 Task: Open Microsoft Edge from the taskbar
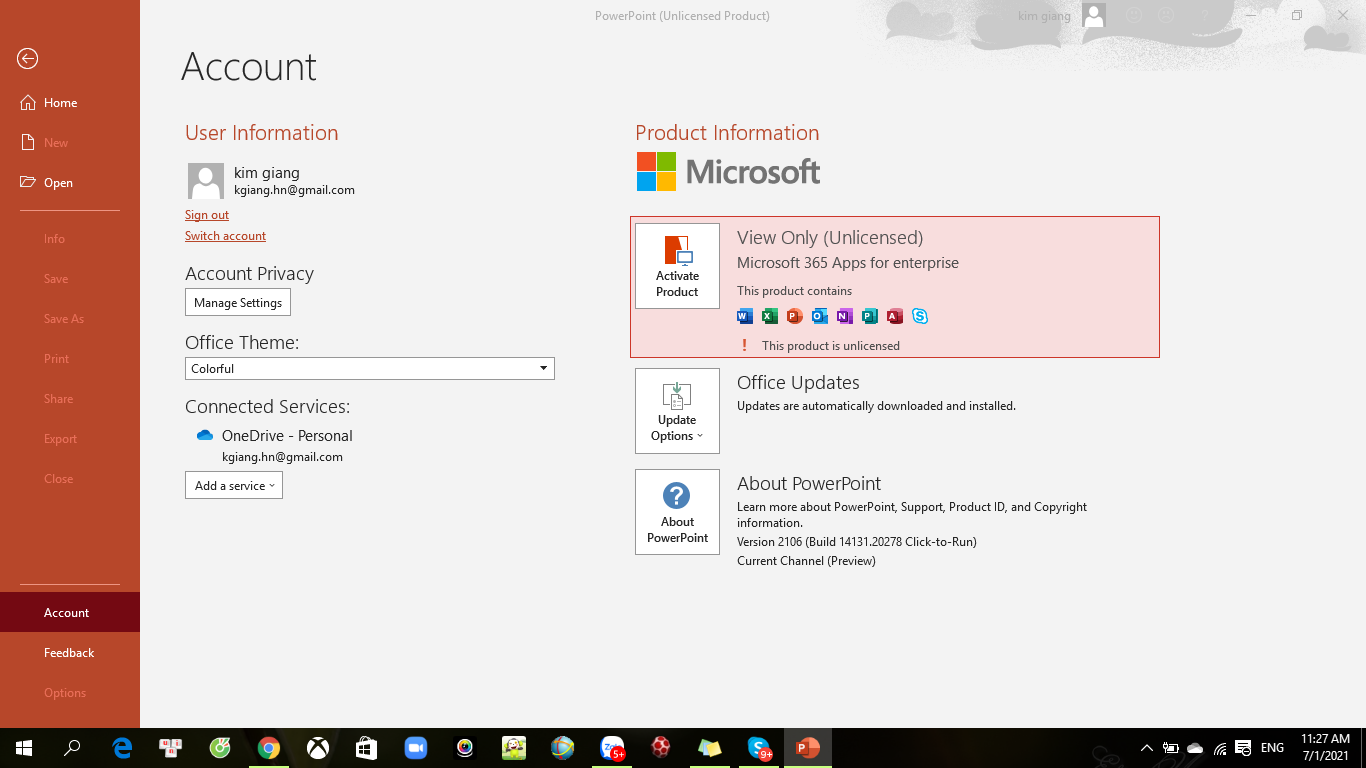pyautogui.click(x=122, y=748)
